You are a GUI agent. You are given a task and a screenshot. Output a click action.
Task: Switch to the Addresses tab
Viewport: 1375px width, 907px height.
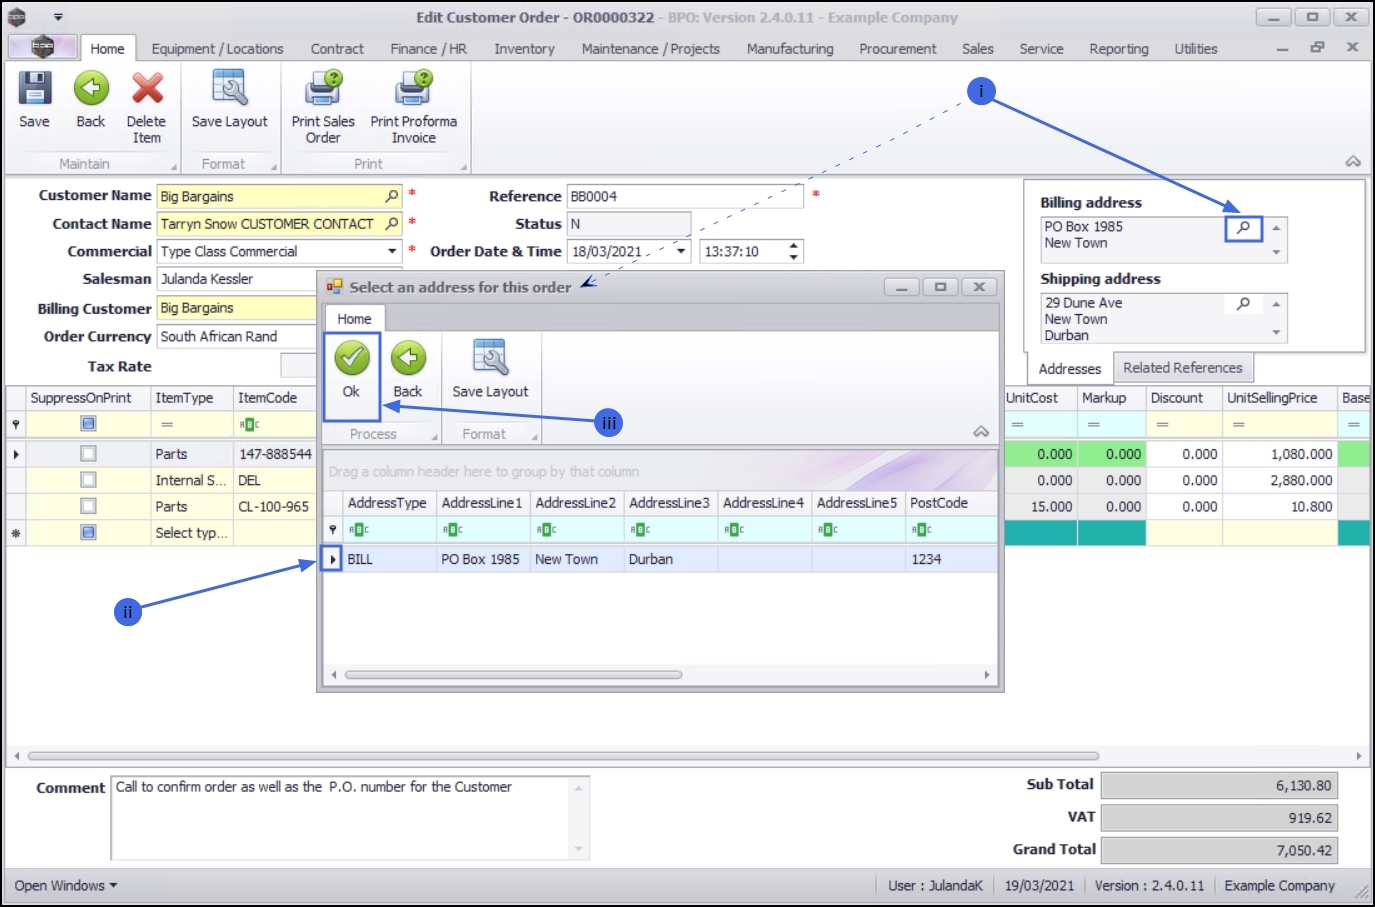pos(1070,369)
